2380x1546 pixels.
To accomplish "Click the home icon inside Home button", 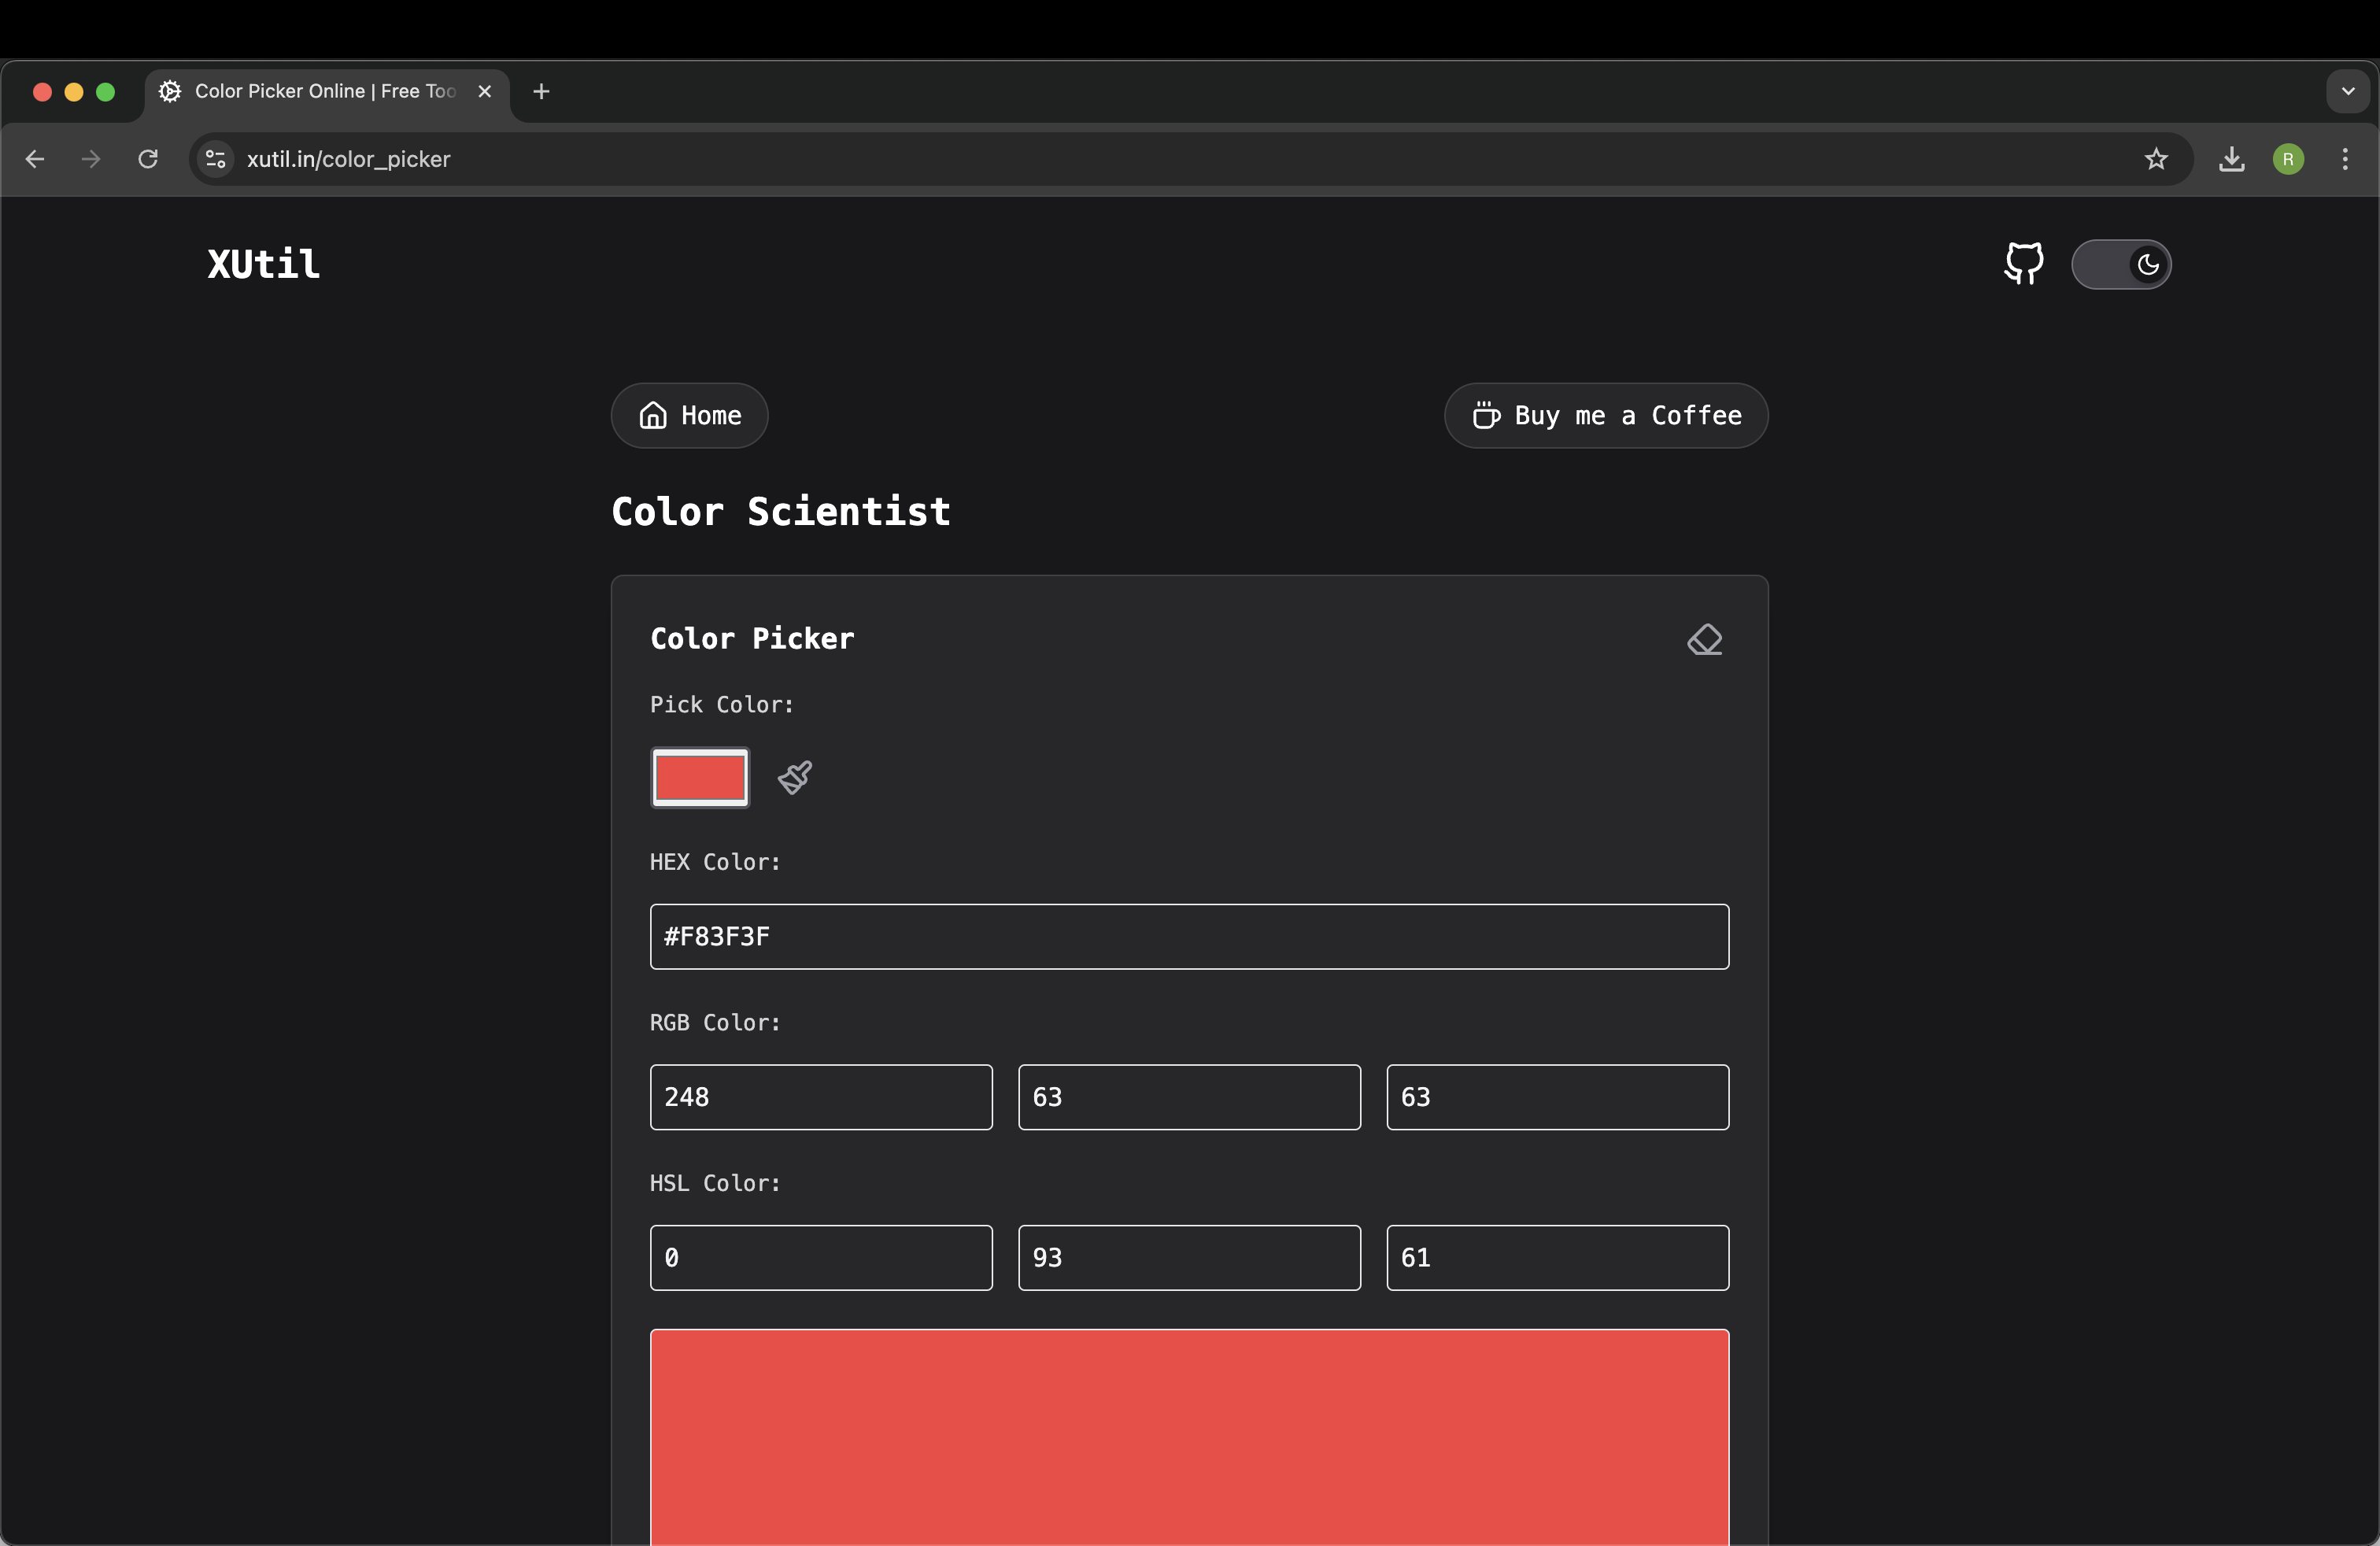I will [653, 415].
